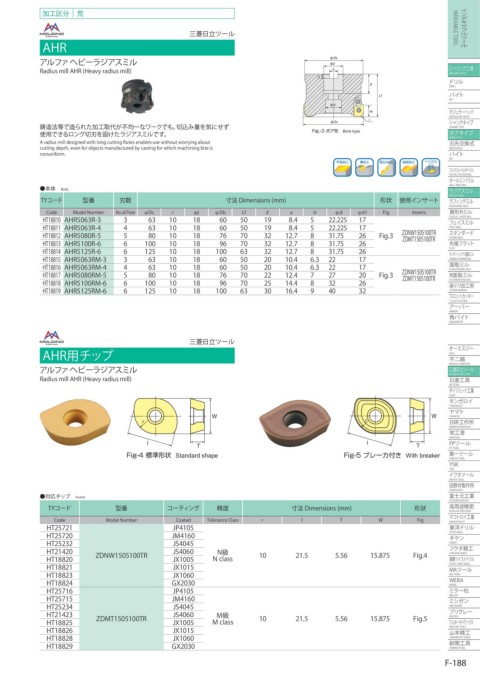
Task: Click the helical milling icon at row end
Action: [431, 167]
